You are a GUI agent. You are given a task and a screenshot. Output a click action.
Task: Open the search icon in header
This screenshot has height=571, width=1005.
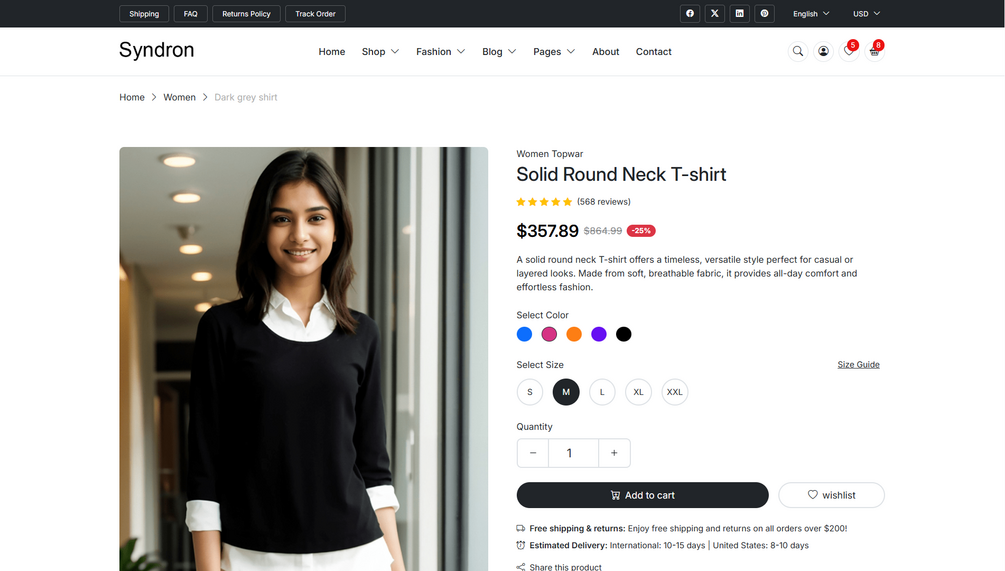[x=798, y=51]
